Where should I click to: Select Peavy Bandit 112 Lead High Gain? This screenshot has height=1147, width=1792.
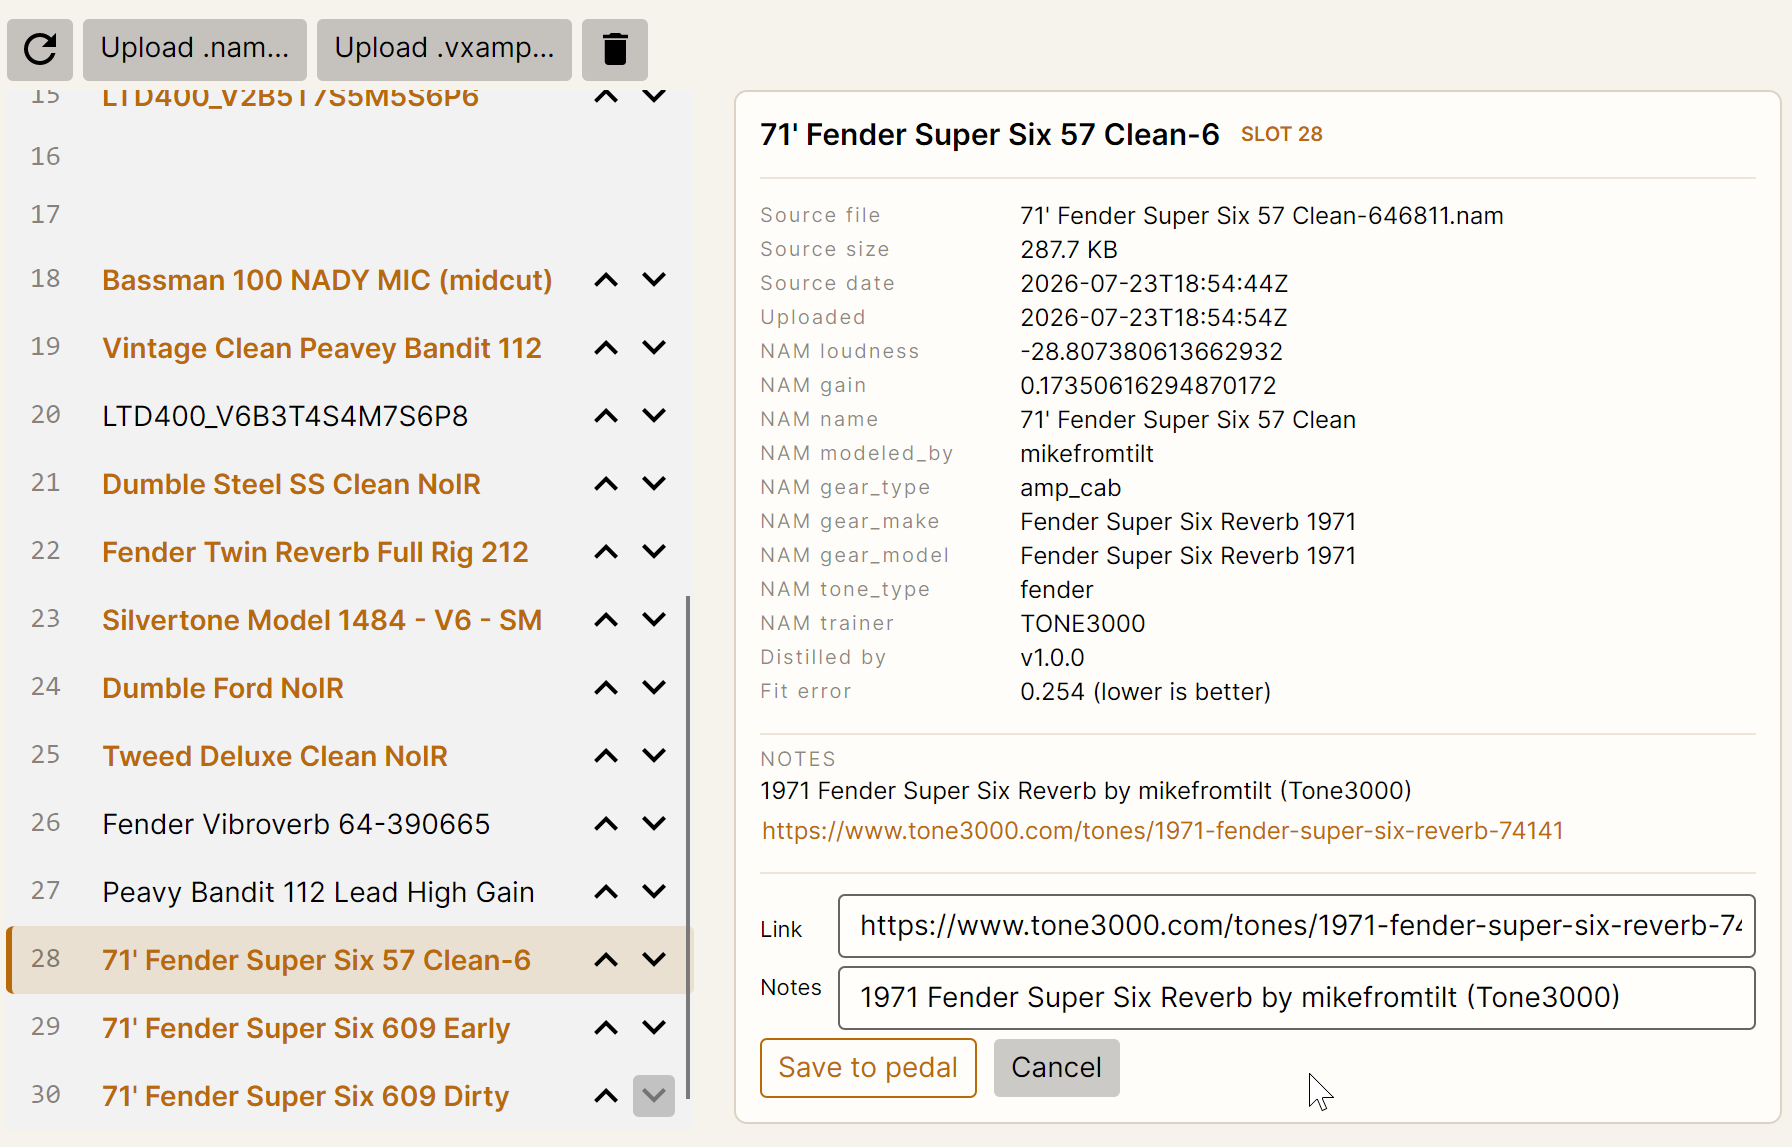point(318,892)
